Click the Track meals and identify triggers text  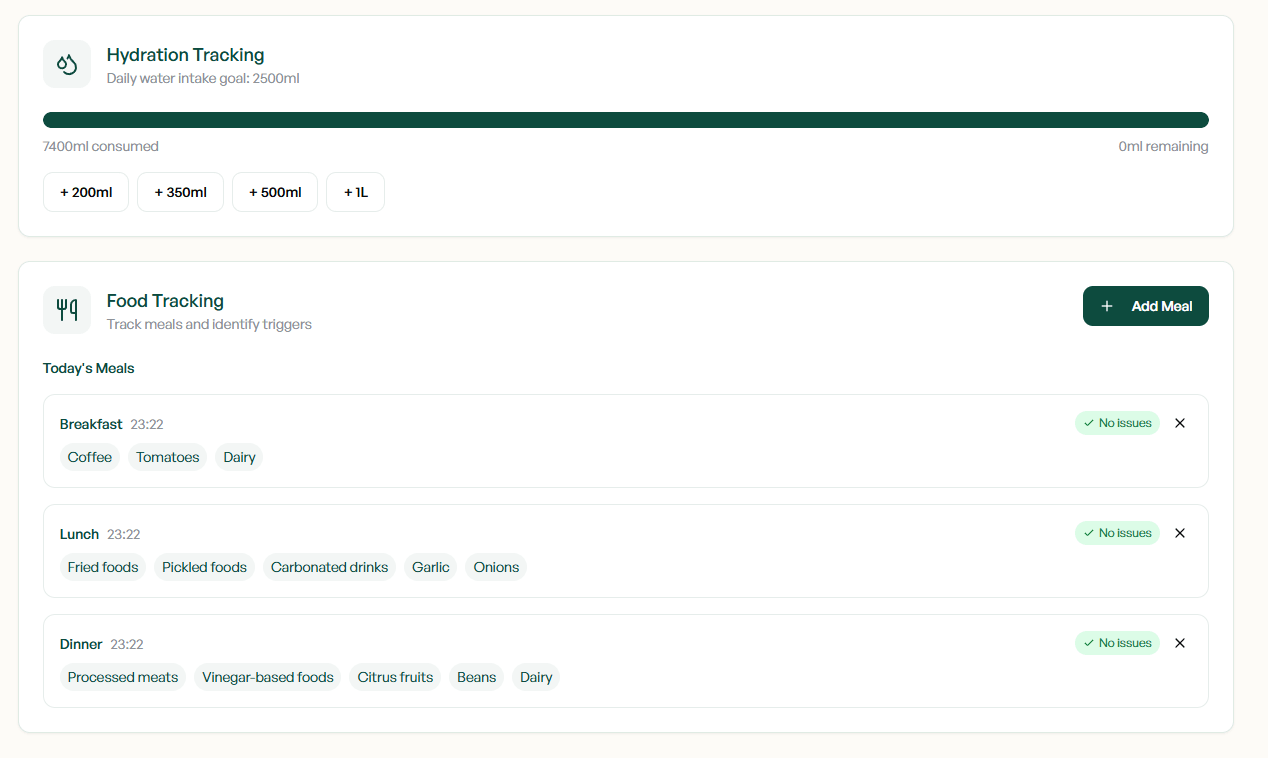pos(209,324)
